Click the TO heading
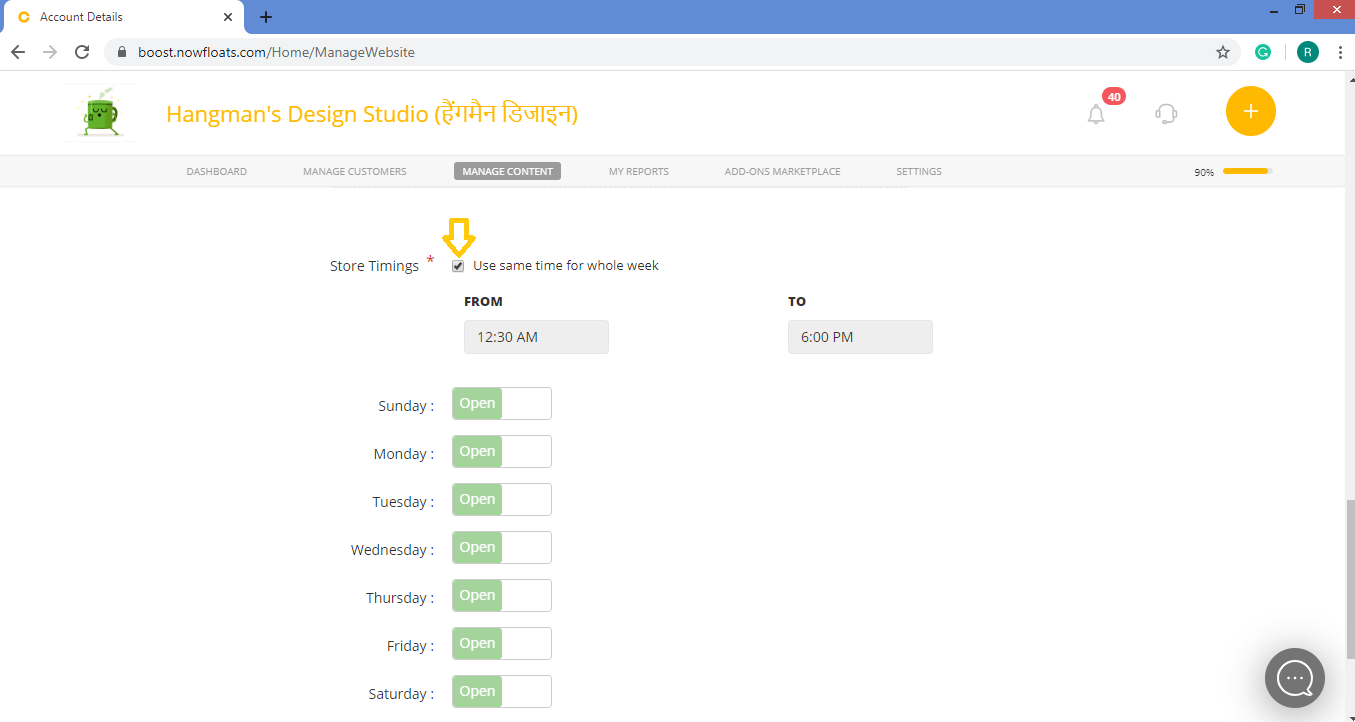Screen dimensions: 1355x722 [797, 301]
